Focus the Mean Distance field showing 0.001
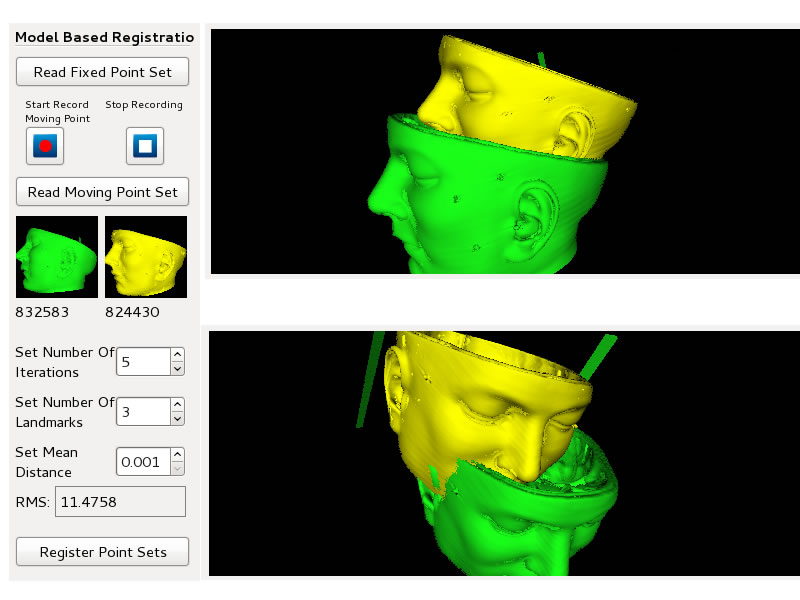 click(143, 462)
